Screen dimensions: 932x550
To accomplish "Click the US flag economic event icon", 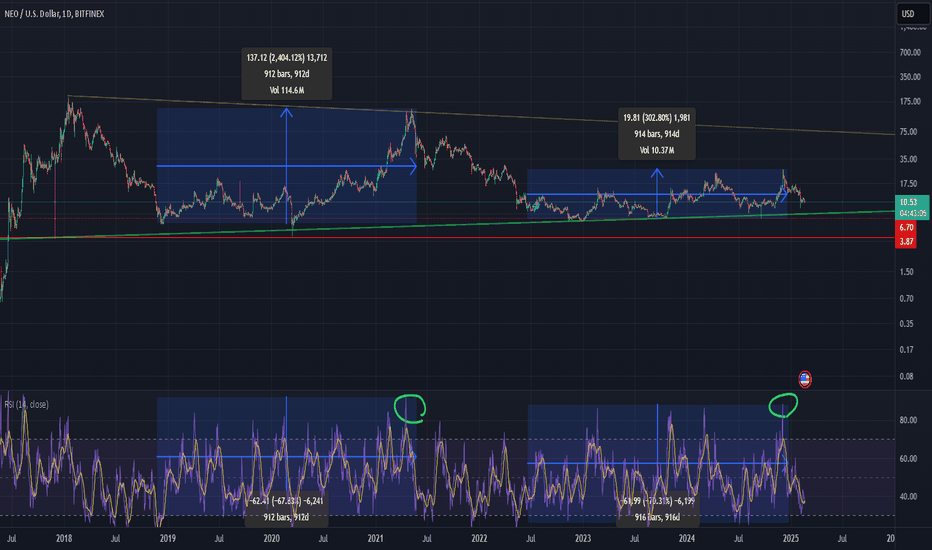I will [805, 379].
